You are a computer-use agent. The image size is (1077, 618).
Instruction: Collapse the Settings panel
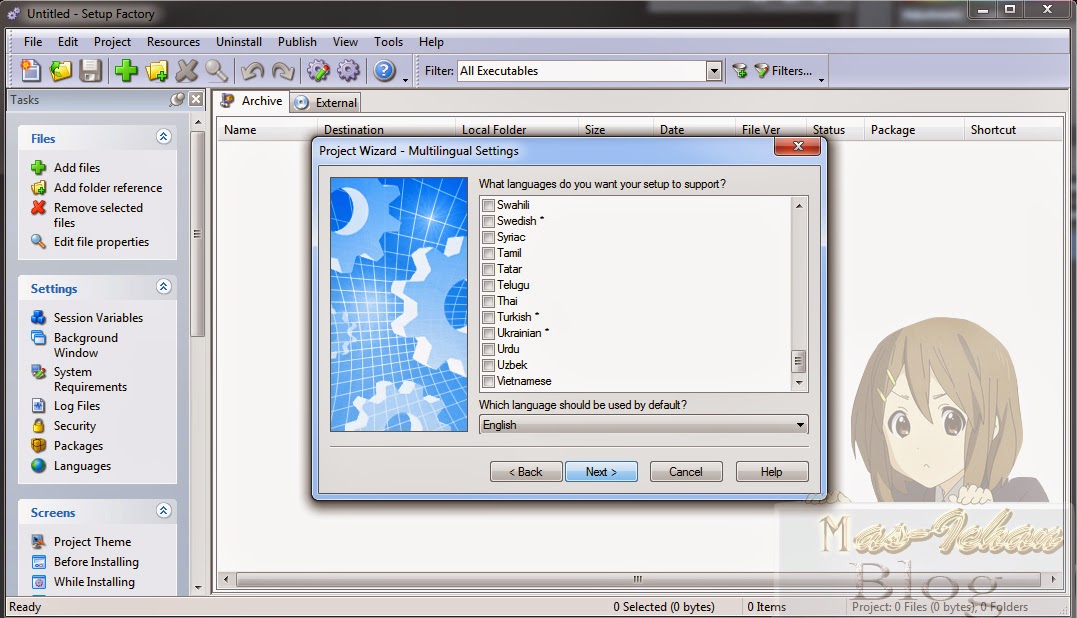162,288
